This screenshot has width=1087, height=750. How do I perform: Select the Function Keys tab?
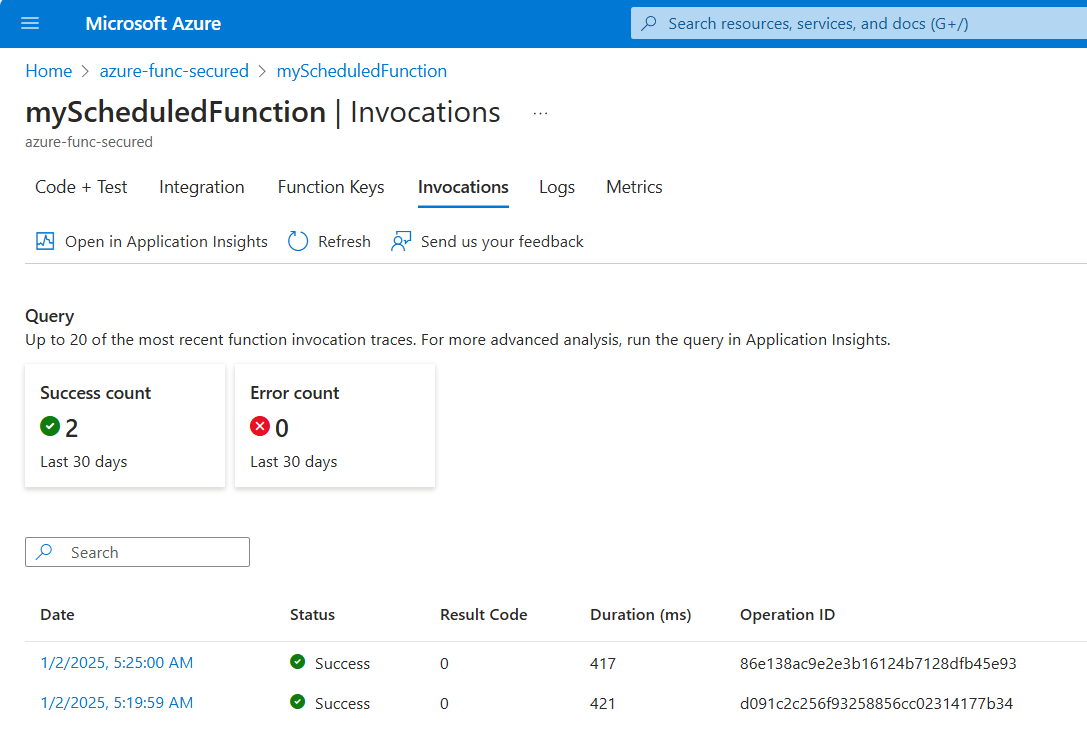coord(331,187)
